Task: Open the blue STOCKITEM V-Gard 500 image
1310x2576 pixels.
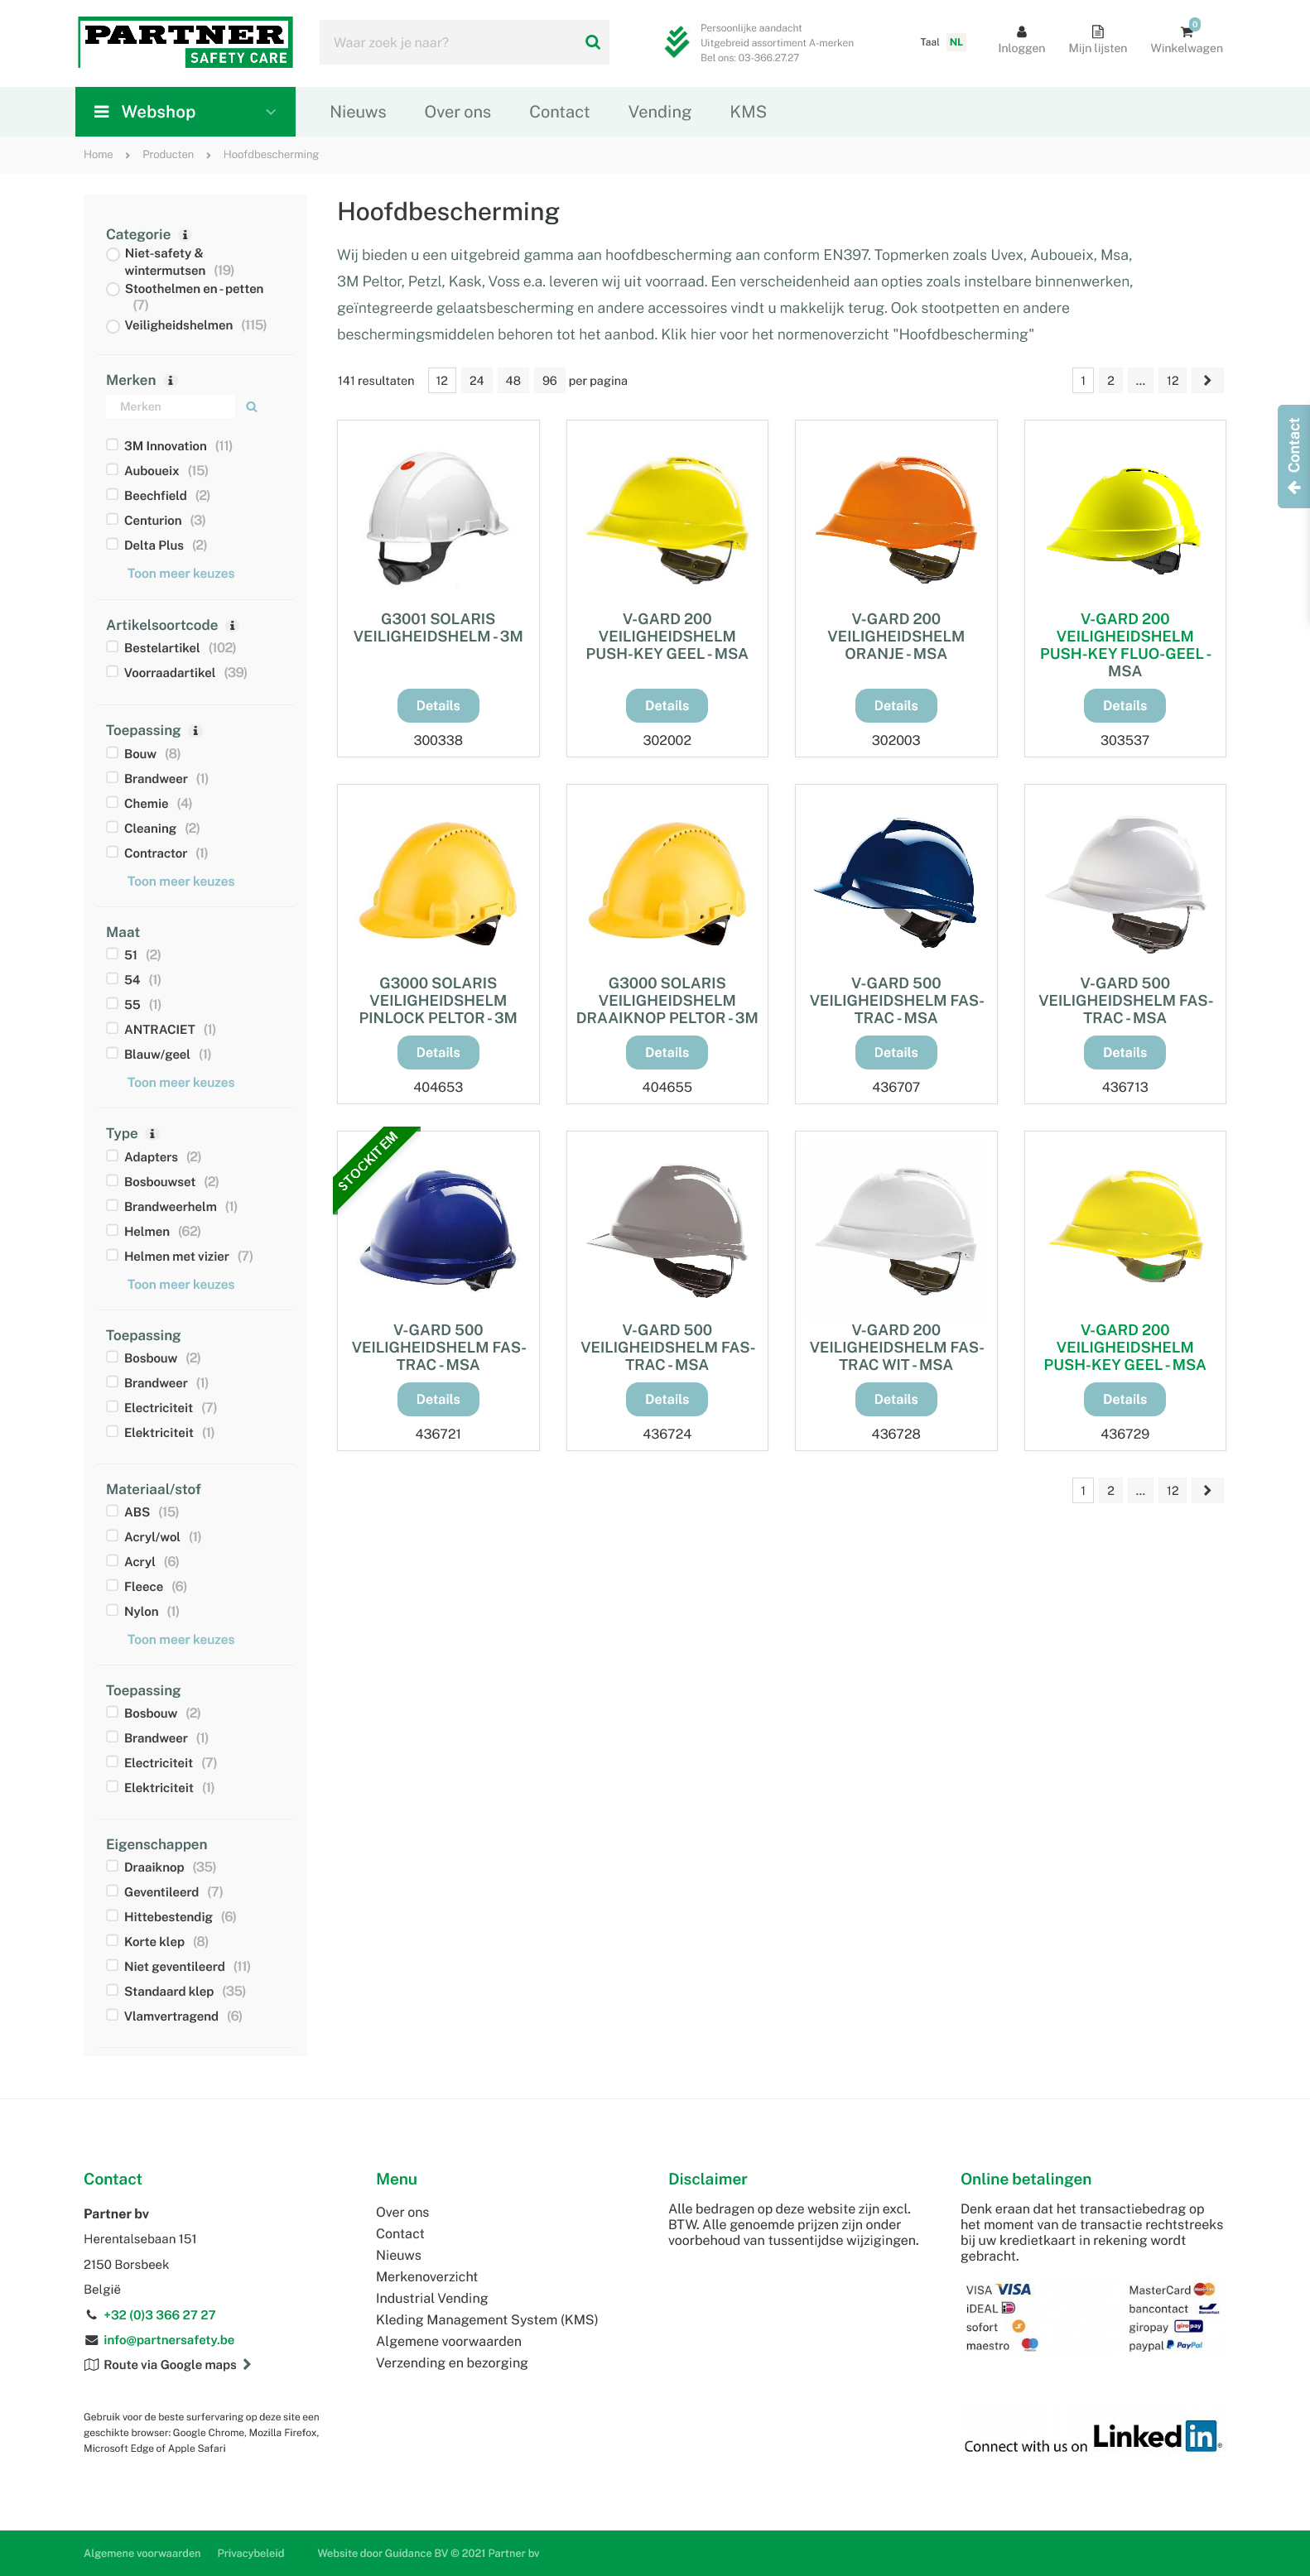Action: [438, 1229]
